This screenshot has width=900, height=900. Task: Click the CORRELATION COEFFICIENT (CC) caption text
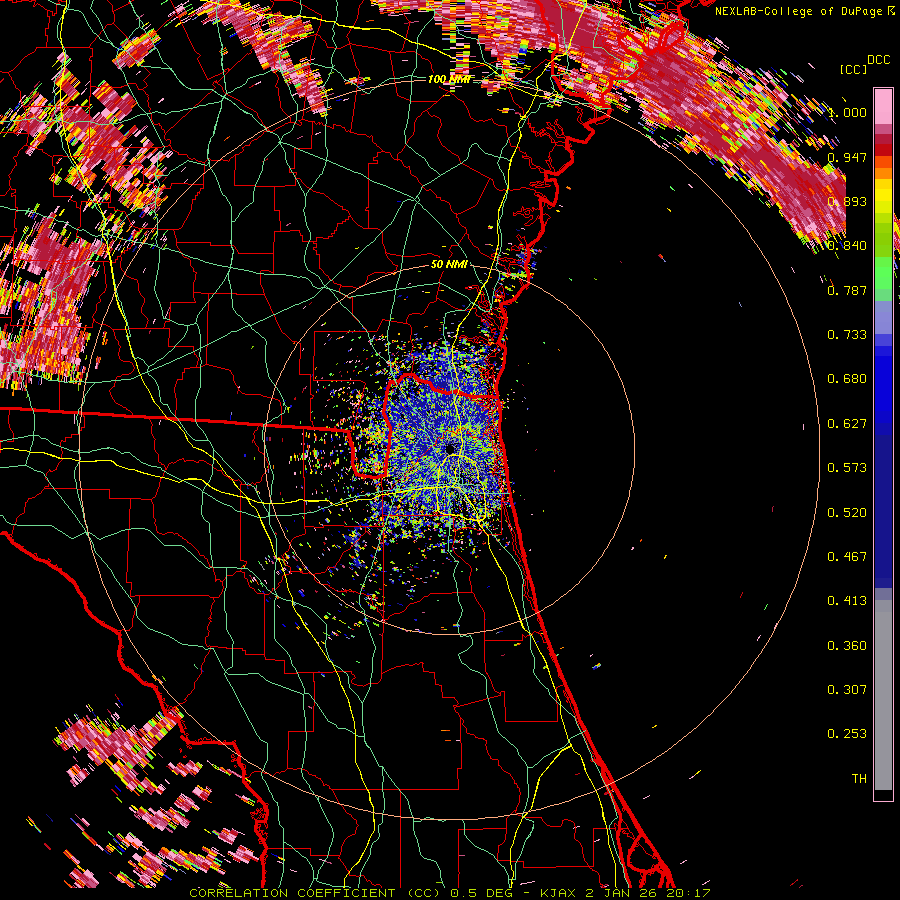click(315, 893)
